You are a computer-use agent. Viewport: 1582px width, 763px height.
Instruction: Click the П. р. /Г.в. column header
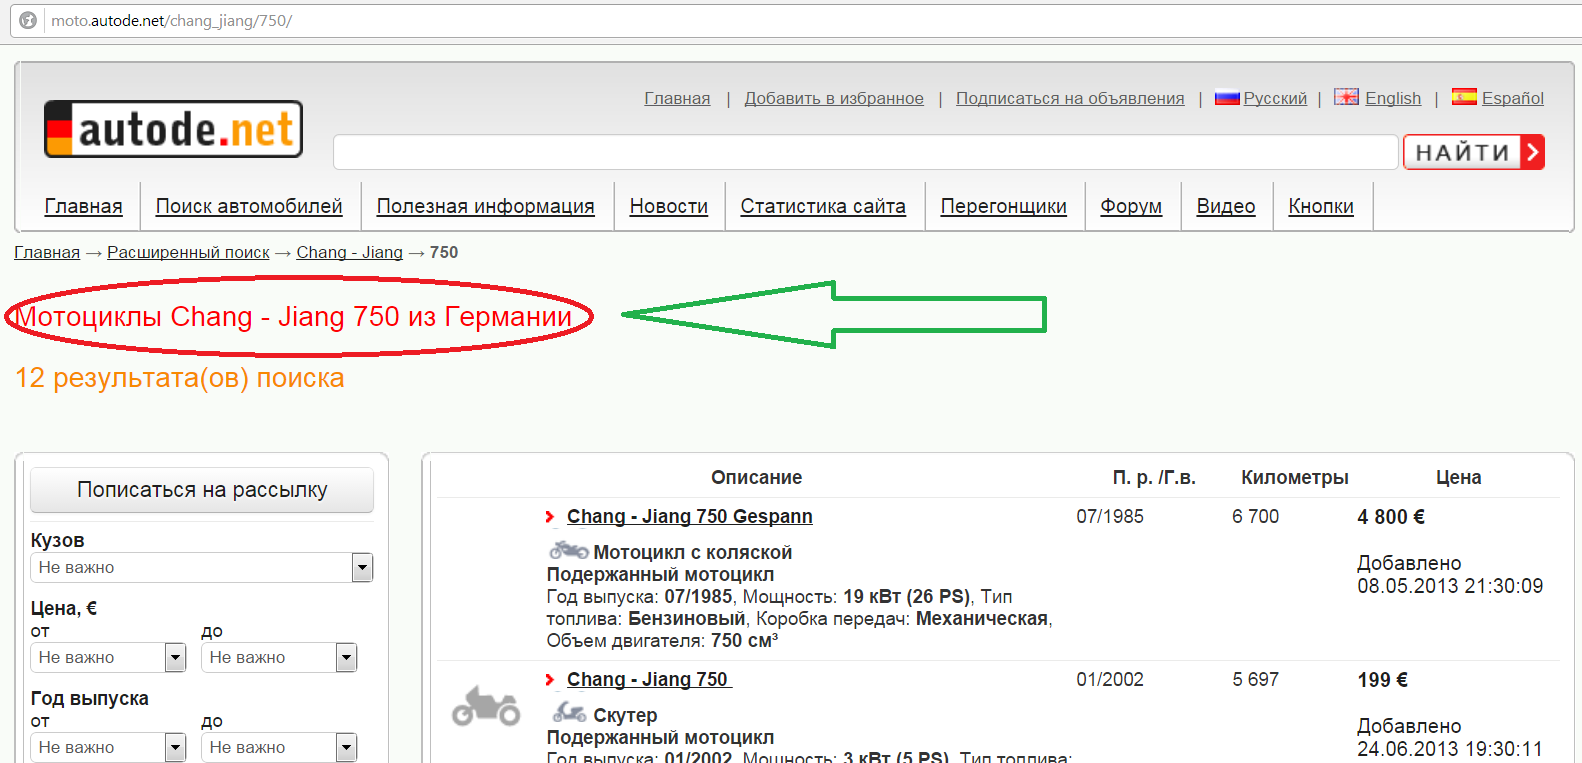pyautogui.click(x=1154, y=477)
